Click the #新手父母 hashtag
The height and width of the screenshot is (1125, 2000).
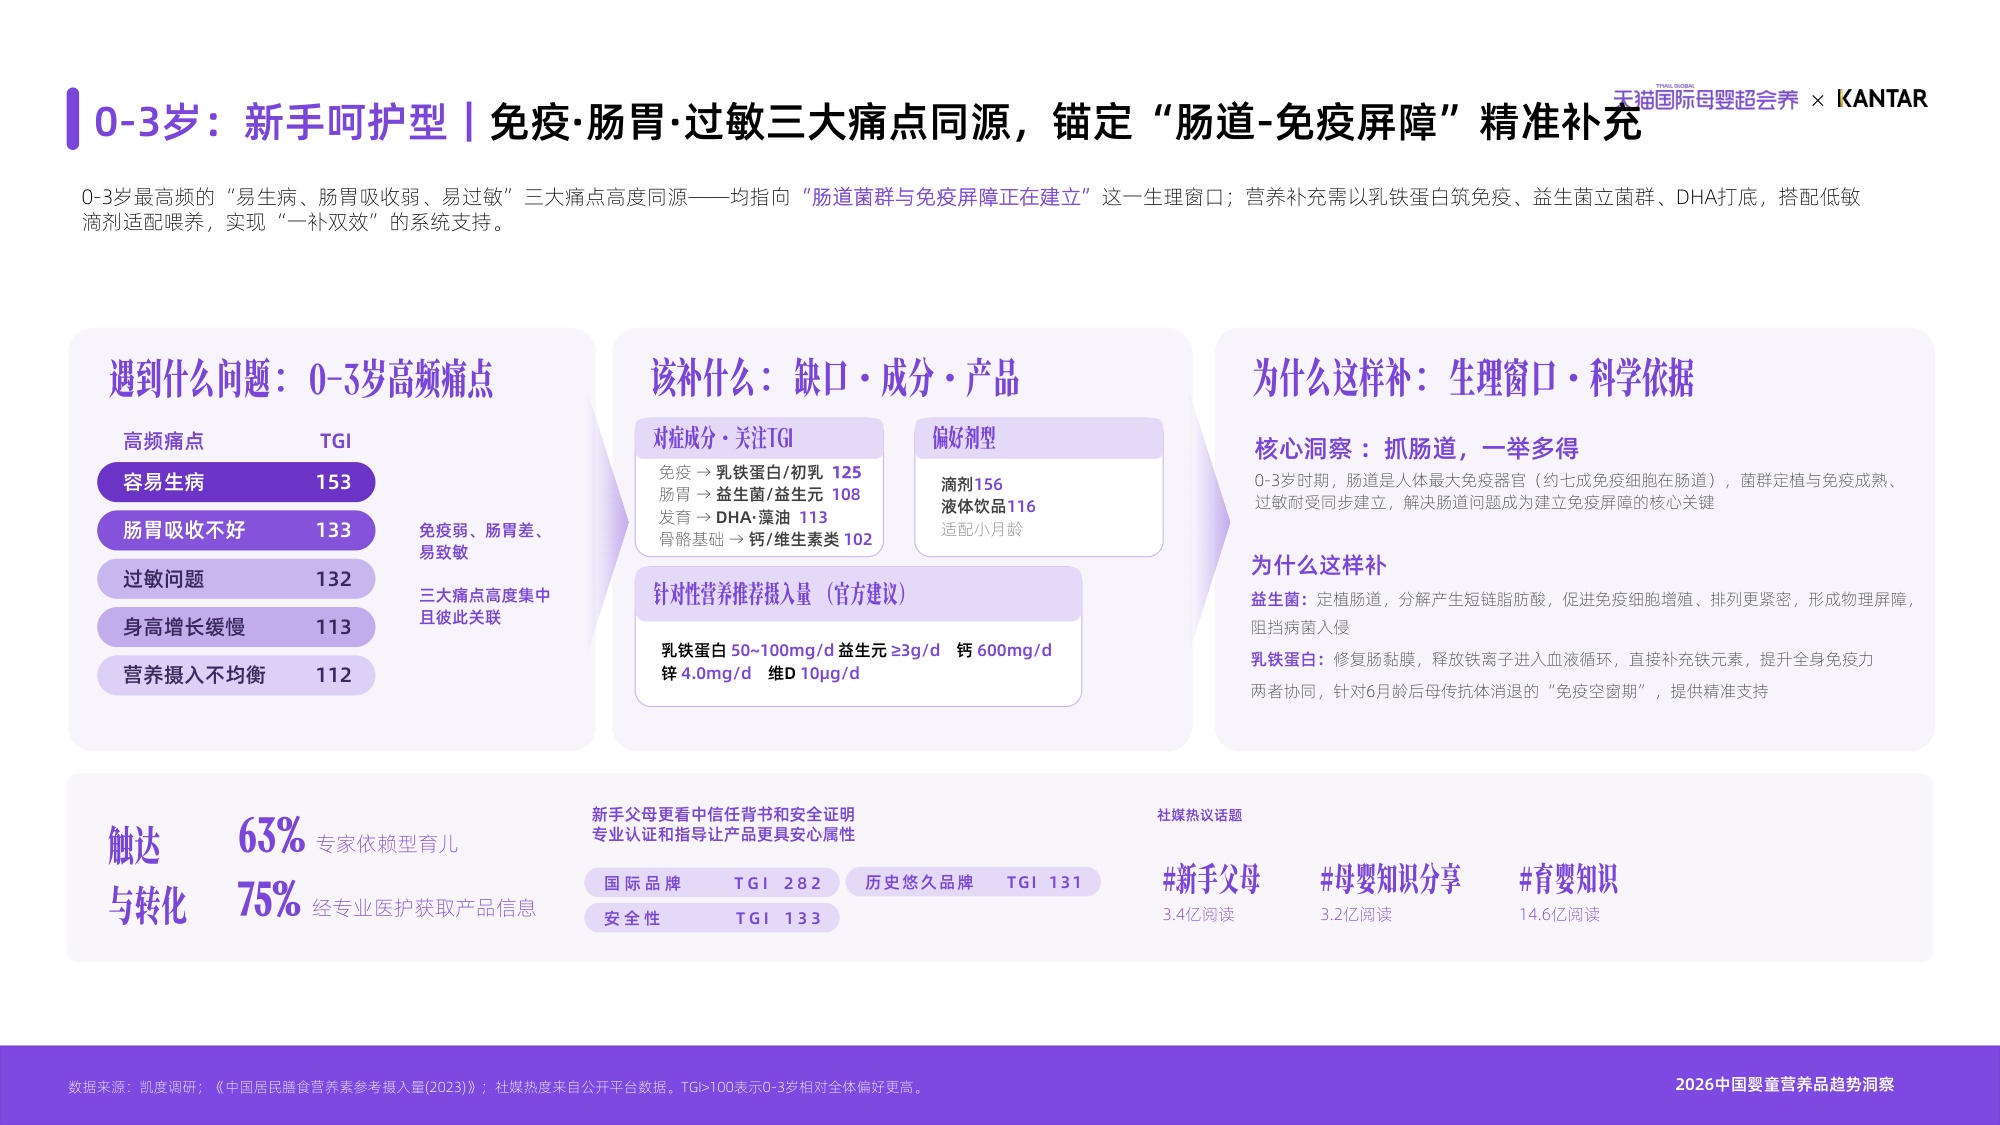1211,879
